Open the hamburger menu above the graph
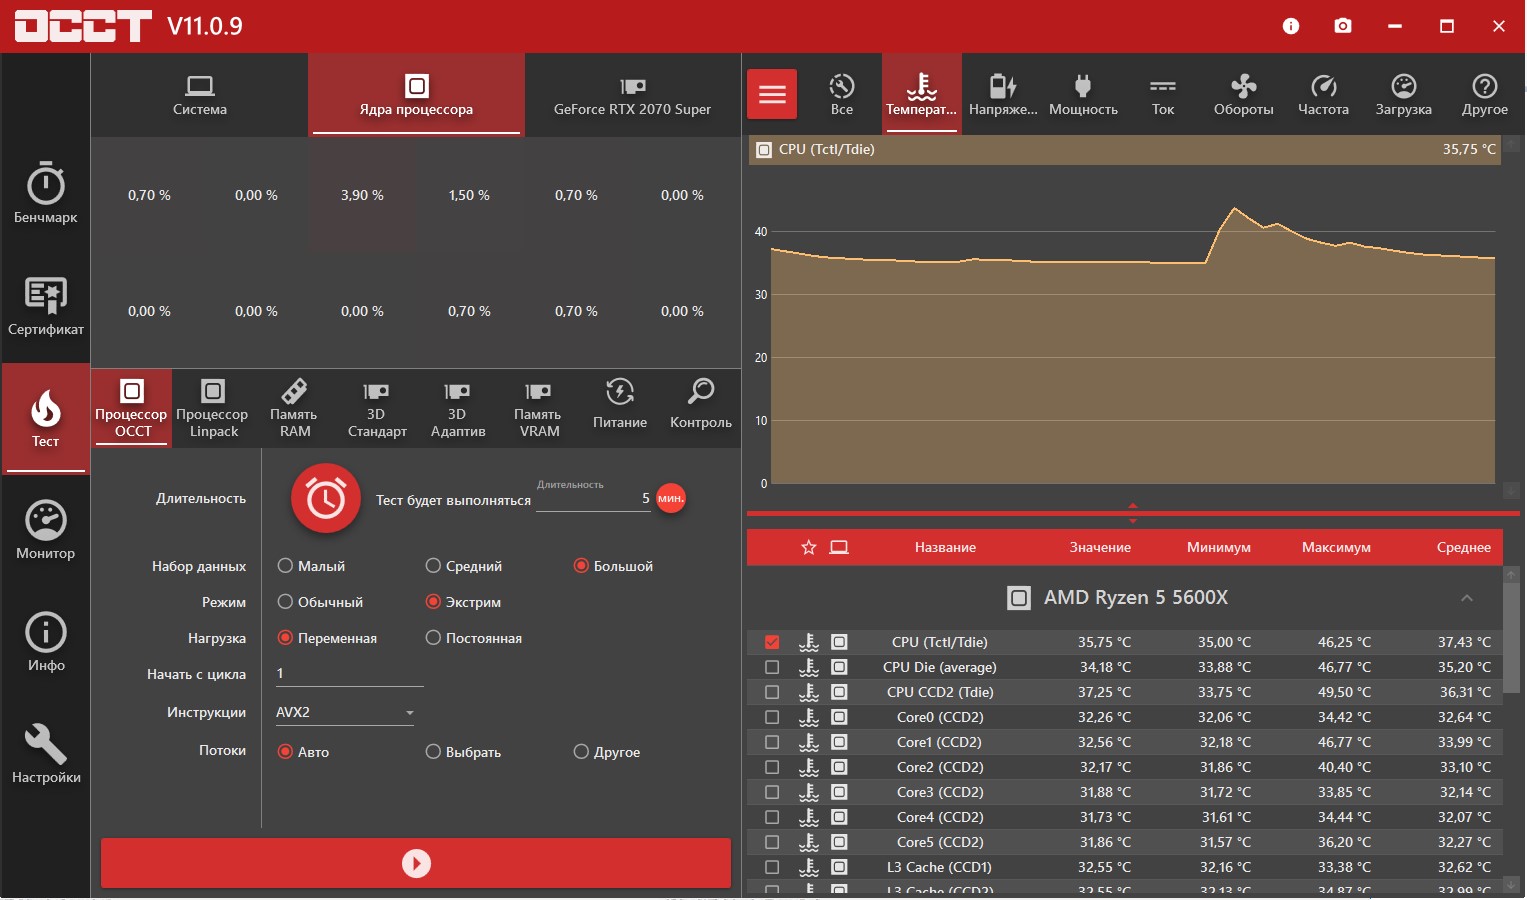 772,95
